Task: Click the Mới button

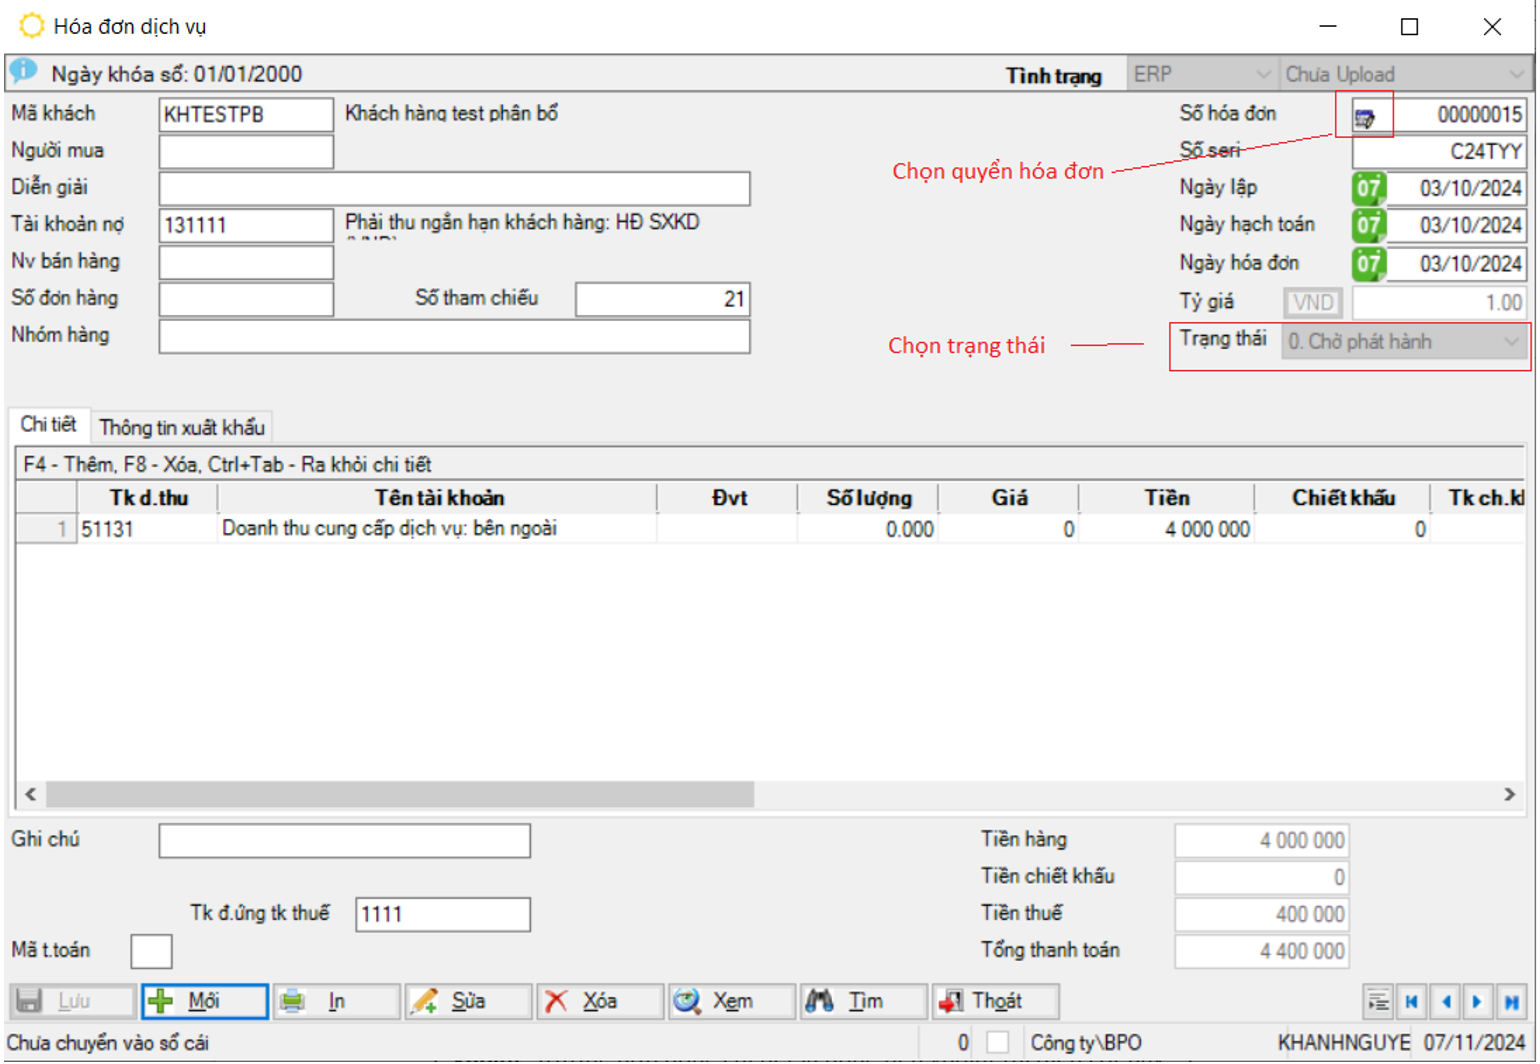Action: click(x=205, y=1001)
